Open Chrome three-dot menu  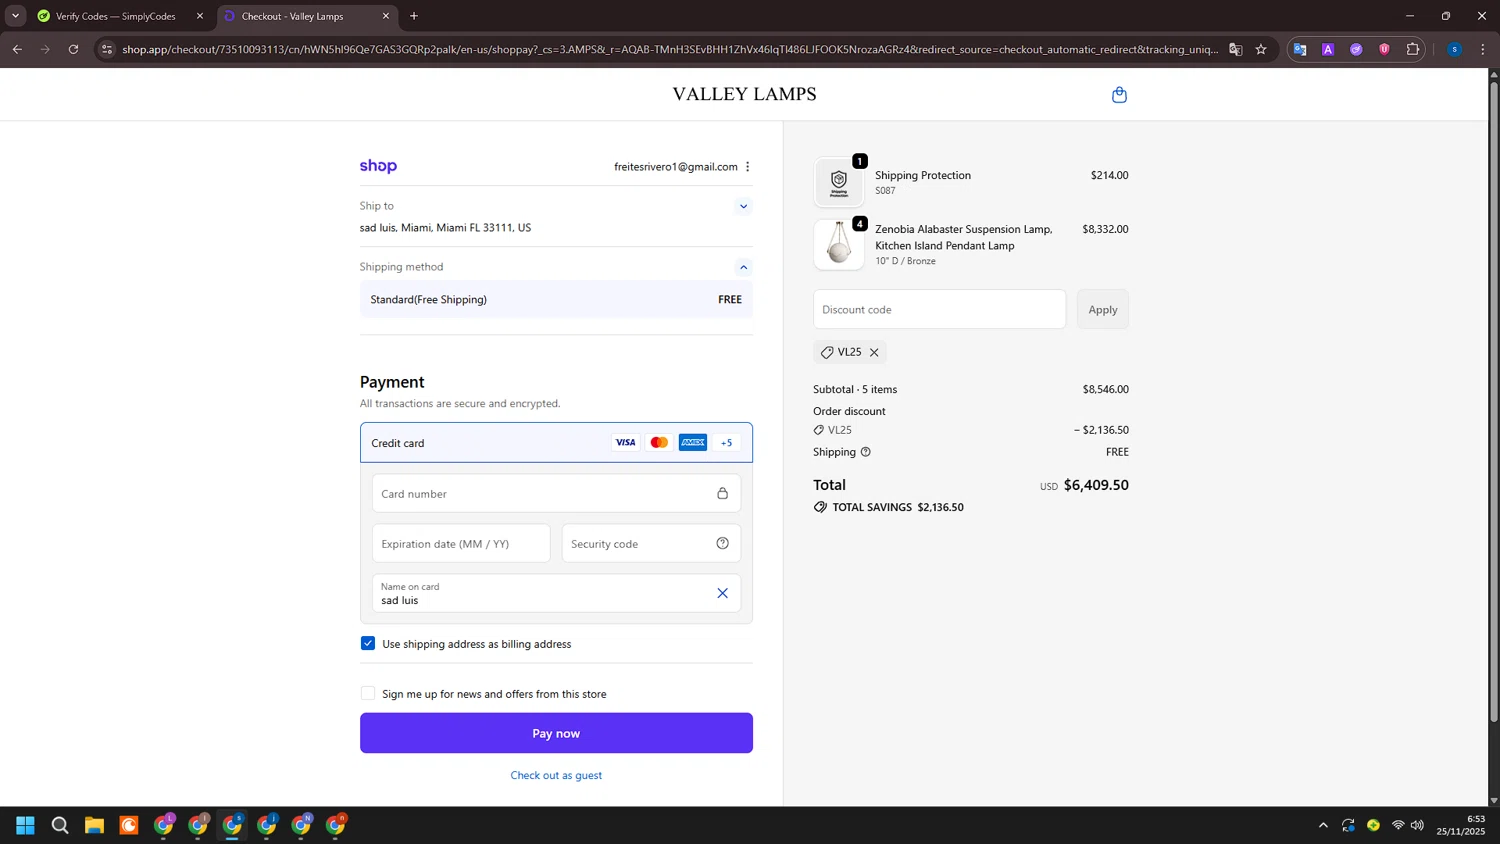pyautogui.click(x=1483, y=49)
